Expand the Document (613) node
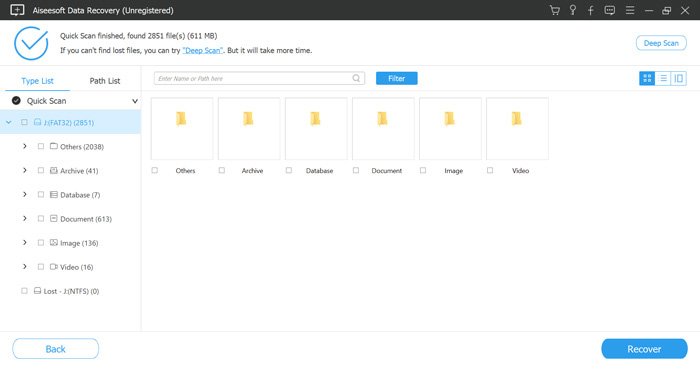Viewport: 700px width, 372px height. tap(25, 218)
